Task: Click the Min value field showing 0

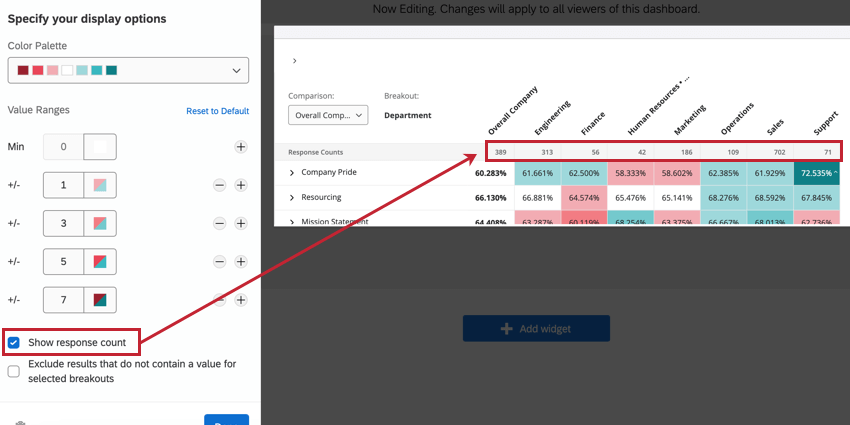Action: (x=63, y=147)
